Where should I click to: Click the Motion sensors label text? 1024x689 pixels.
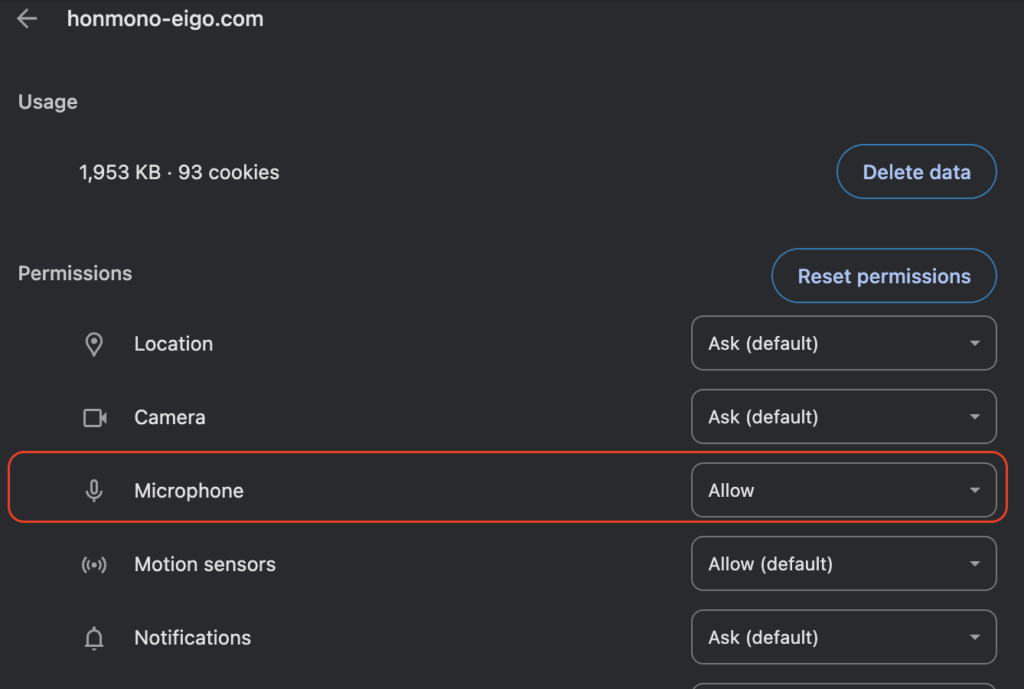tap(205, 564)
